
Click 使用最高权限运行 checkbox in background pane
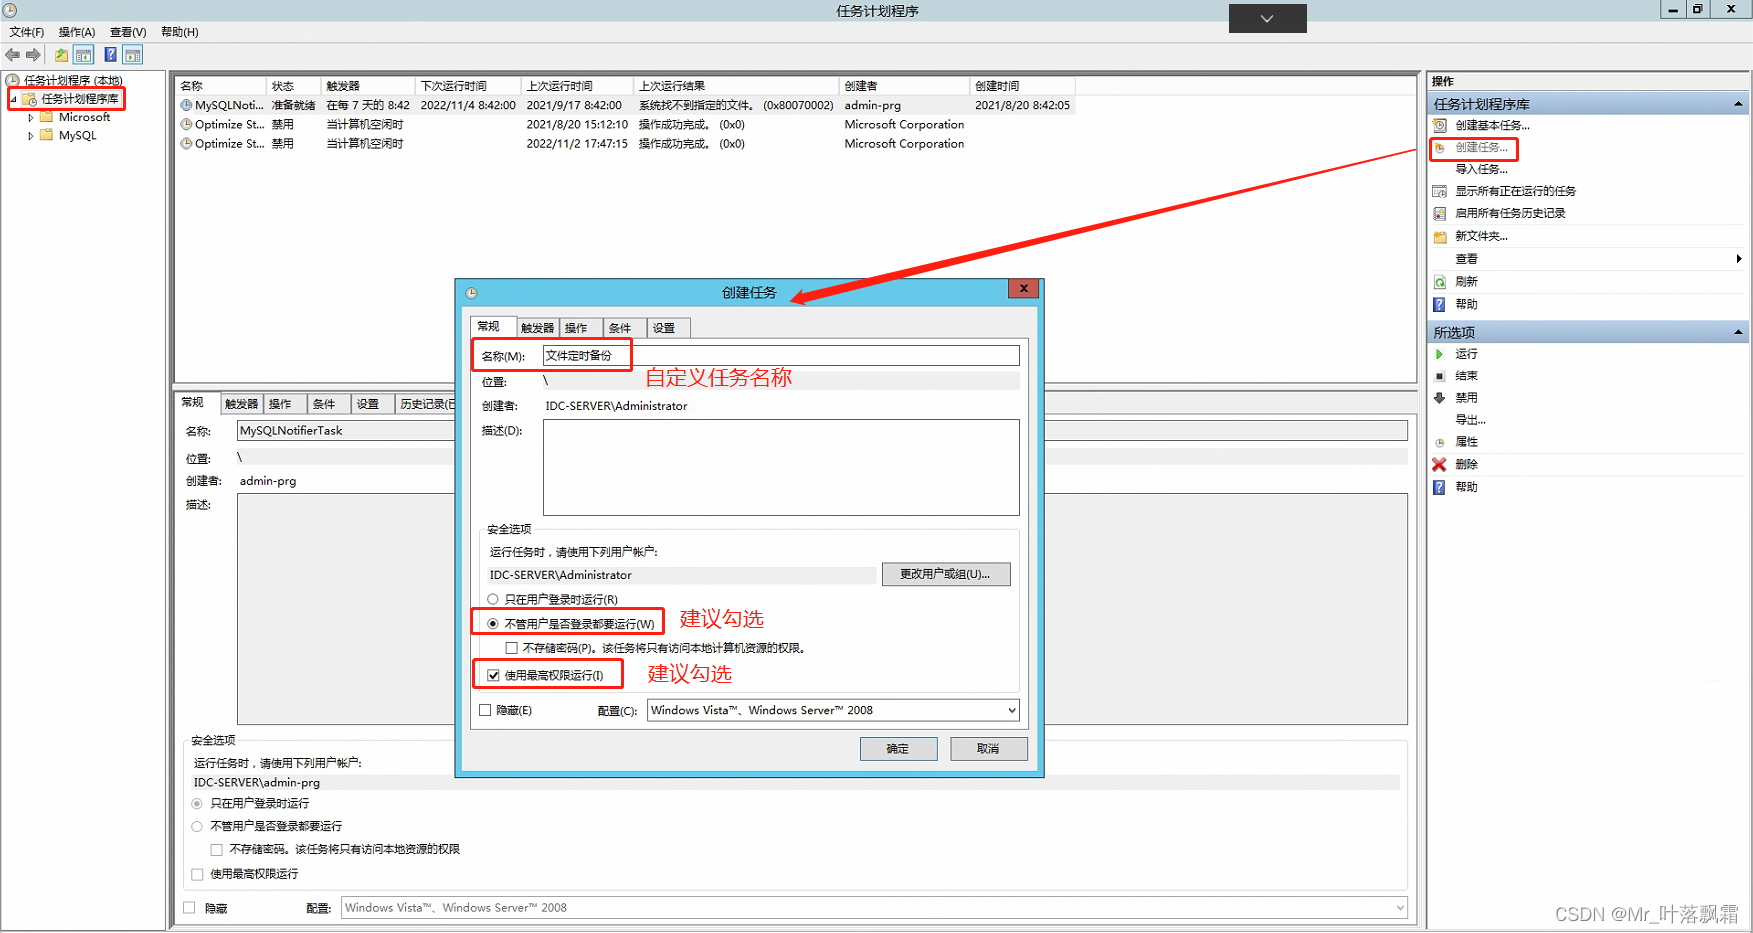click(197, 874)
